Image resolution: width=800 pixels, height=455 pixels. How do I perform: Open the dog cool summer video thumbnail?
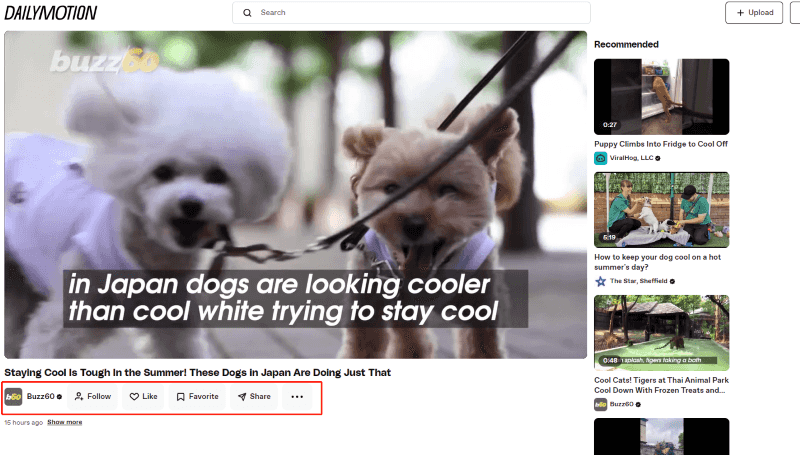point(661,209)
